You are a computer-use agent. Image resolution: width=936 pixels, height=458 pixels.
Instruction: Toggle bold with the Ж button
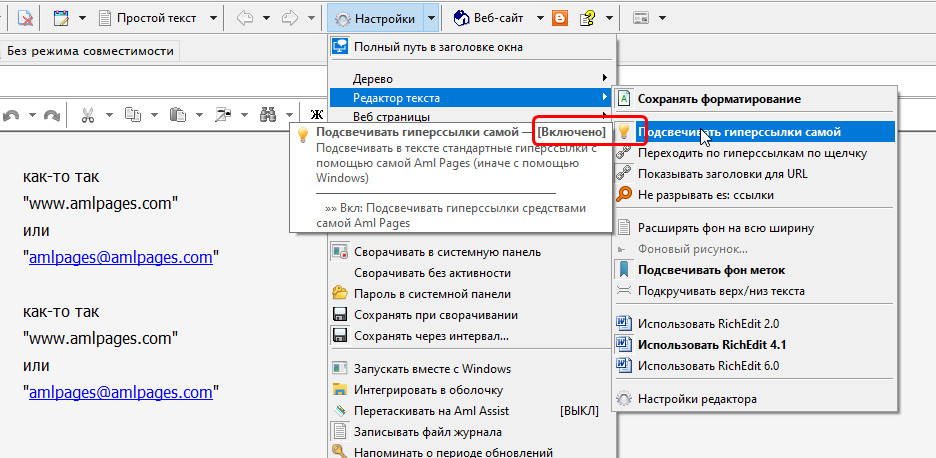[316, 115]
